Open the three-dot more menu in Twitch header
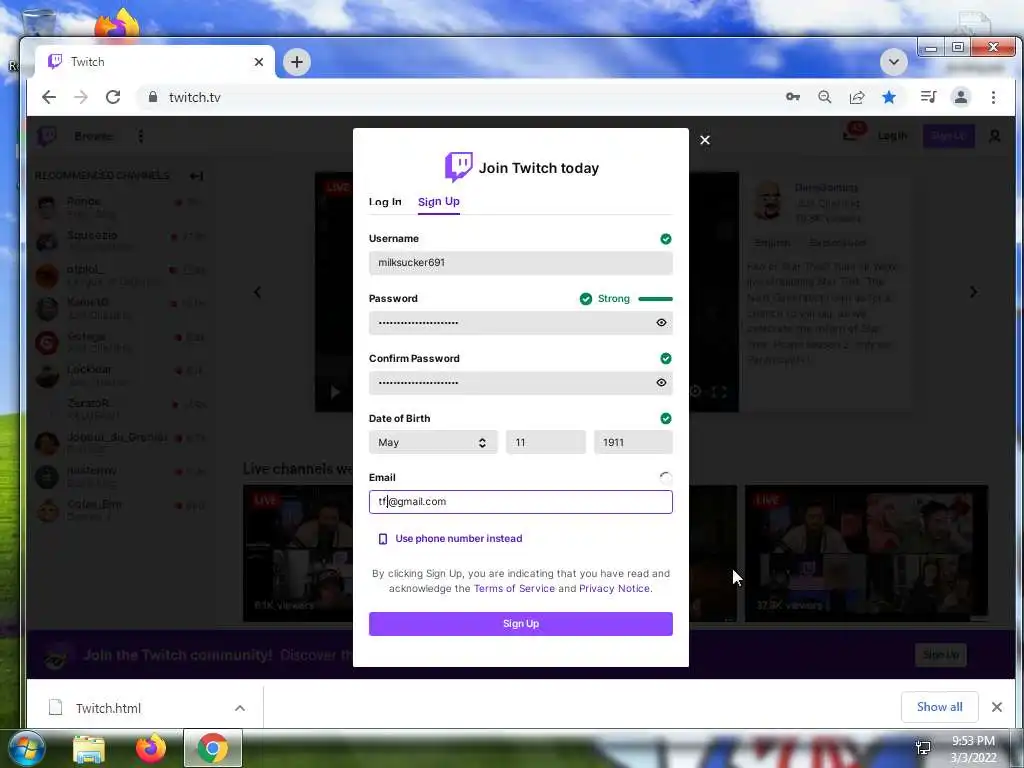This screenshot has width=1024, height=768. [140, 136]
